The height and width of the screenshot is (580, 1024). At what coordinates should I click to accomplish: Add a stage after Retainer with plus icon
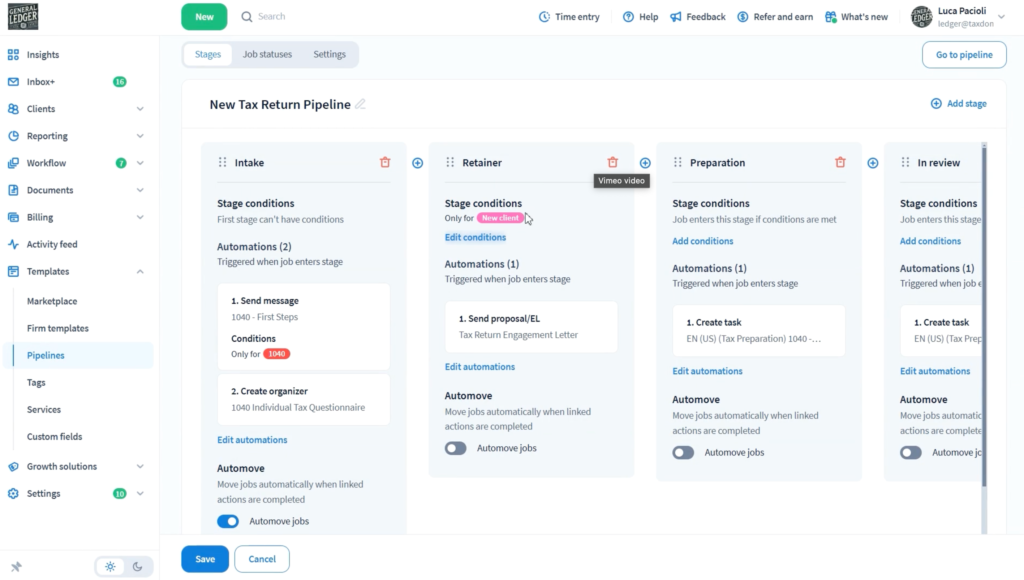pyautogui.click(x=644, y=162)
